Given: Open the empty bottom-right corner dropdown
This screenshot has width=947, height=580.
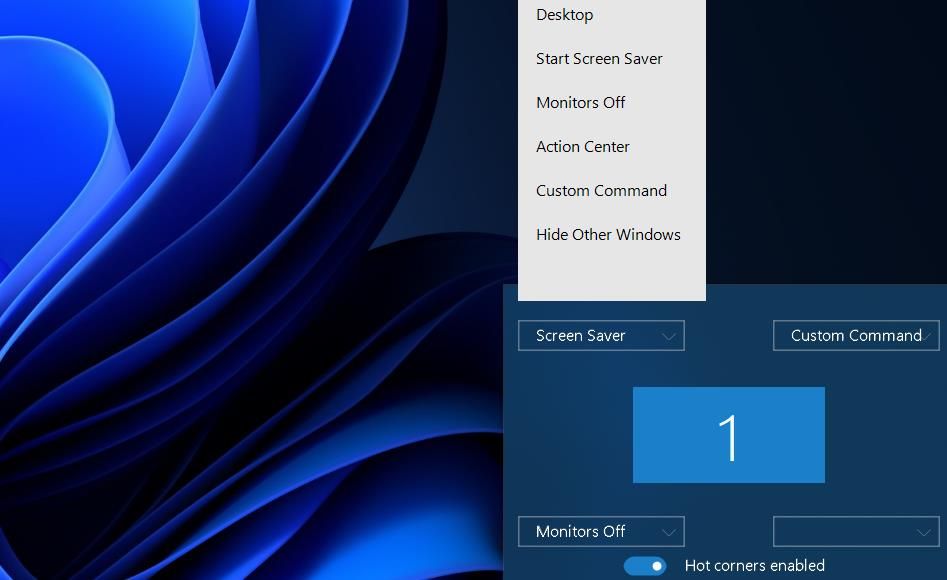Looking at the screenshot, I should pos(856,531).
